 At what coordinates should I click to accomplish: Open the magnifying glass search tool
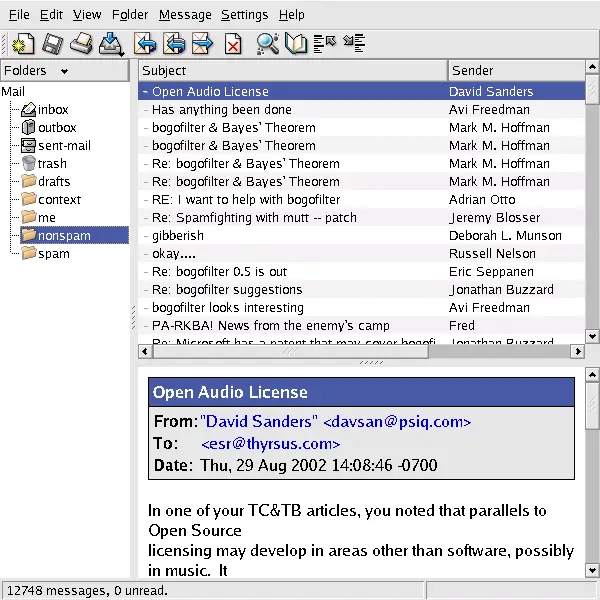tap(267, 43)
